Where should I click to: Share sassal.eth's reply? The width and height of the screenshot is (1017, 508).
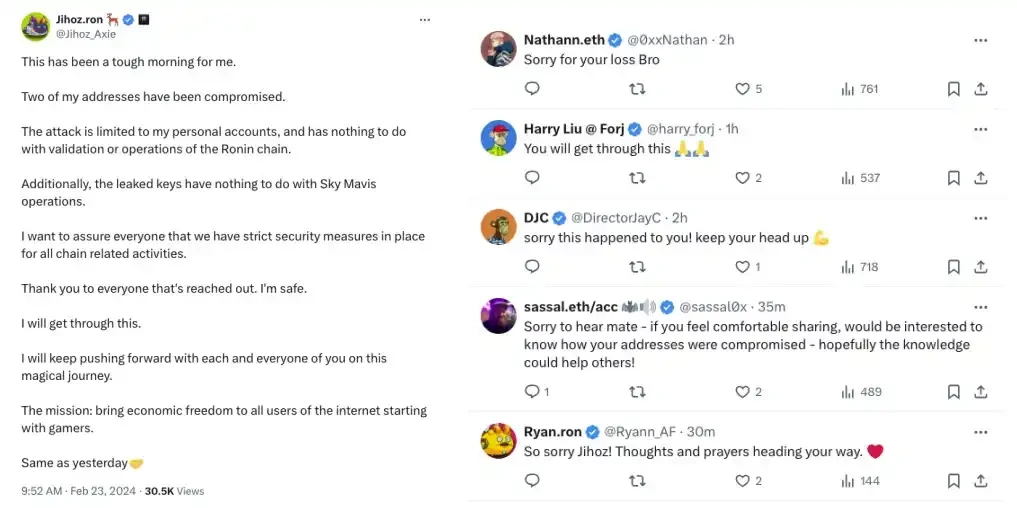981,392
